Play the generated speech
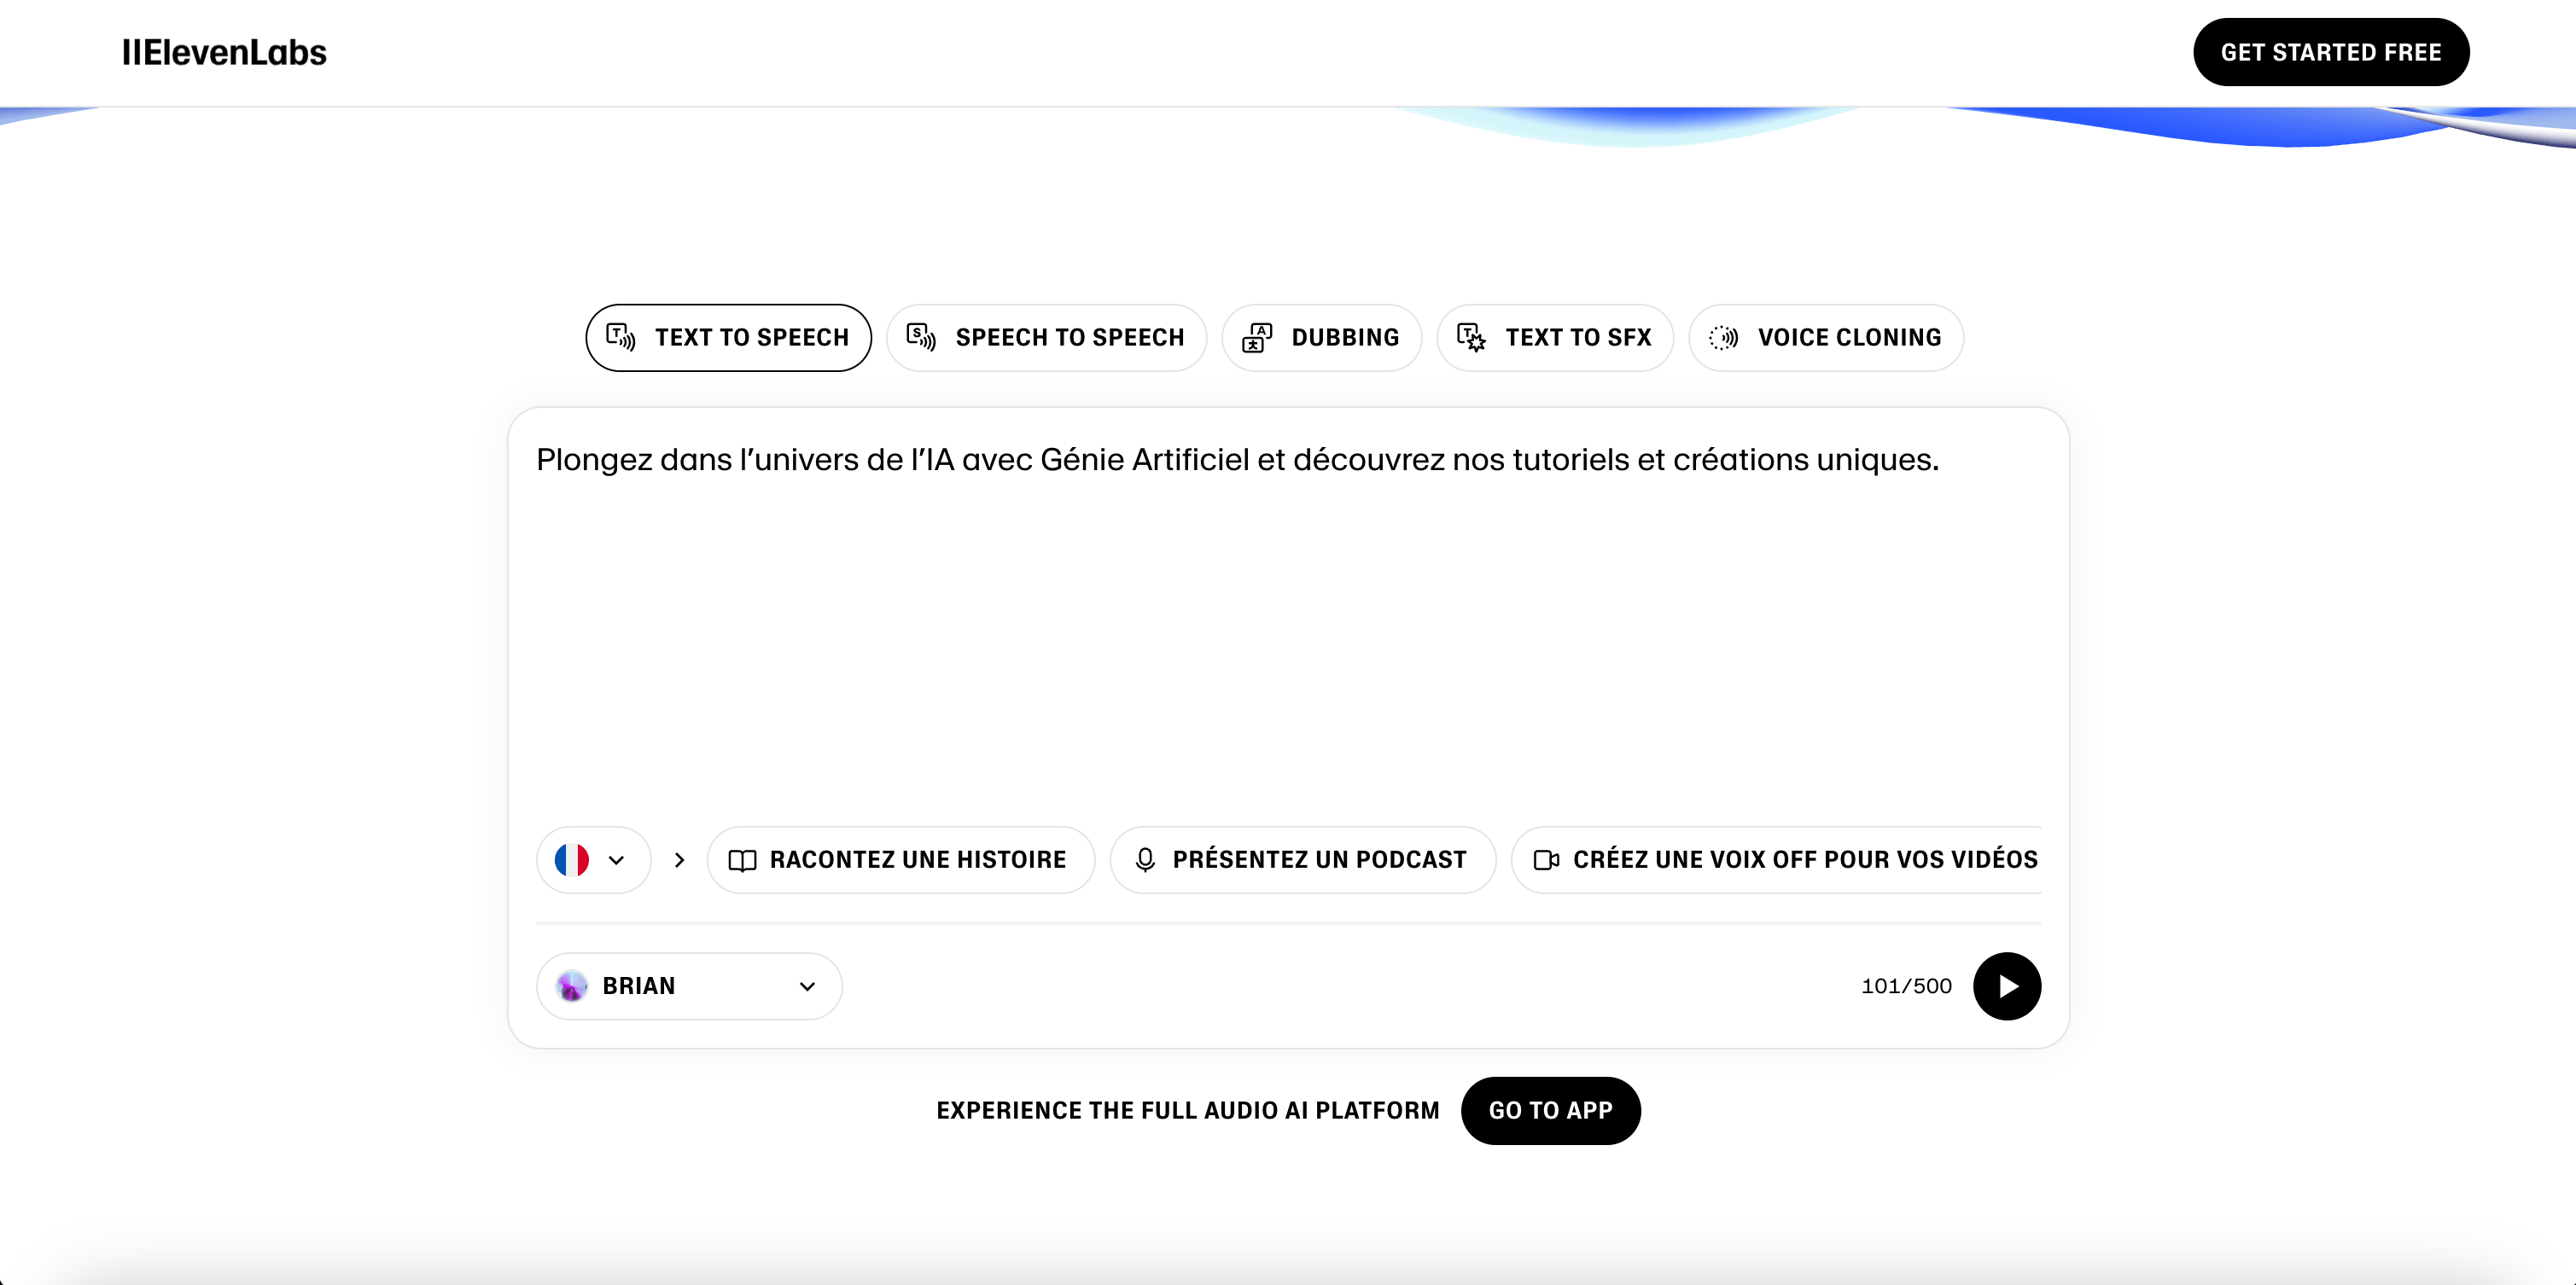Viewport: 2576px width, 1285px height. coord(2007,986)
